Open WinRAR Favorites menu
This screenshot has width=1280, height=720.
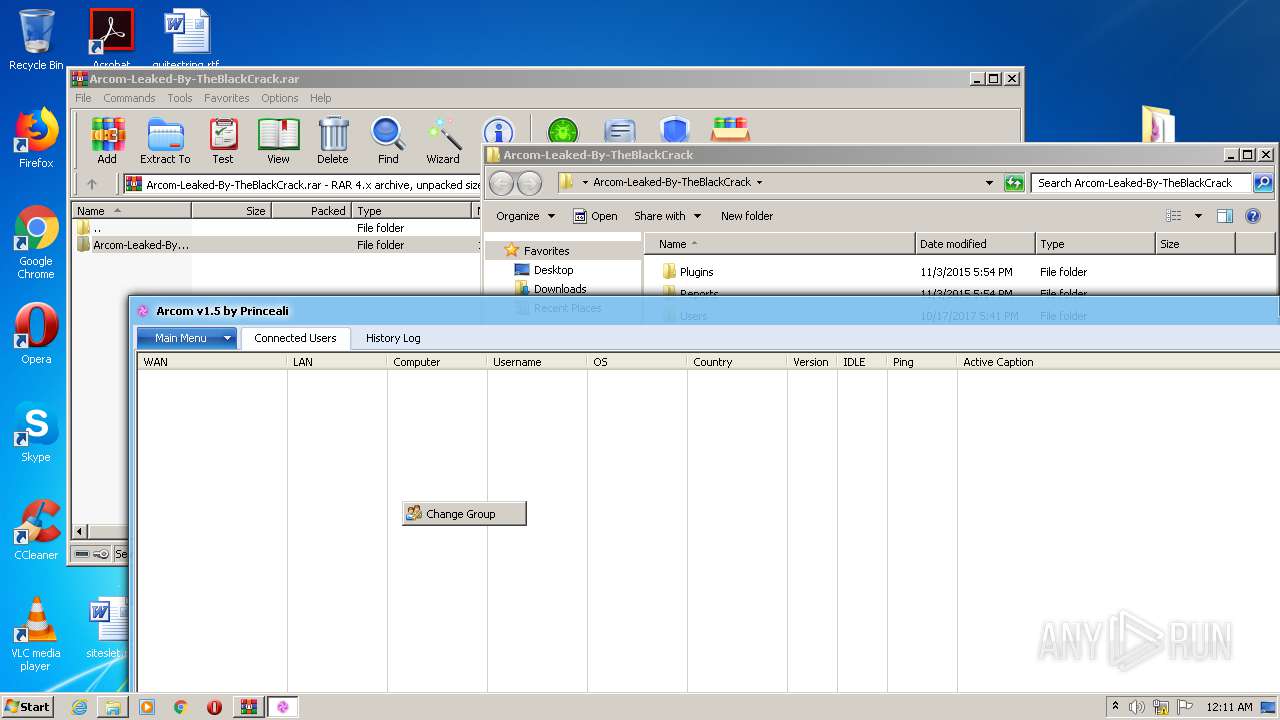click(x=227, y=98)
